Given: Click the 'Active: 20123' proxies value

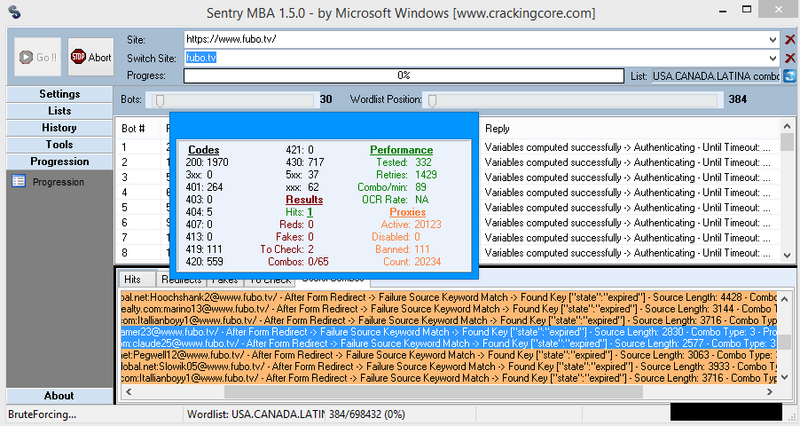Looking at the screenshot, I should [411, 224].
